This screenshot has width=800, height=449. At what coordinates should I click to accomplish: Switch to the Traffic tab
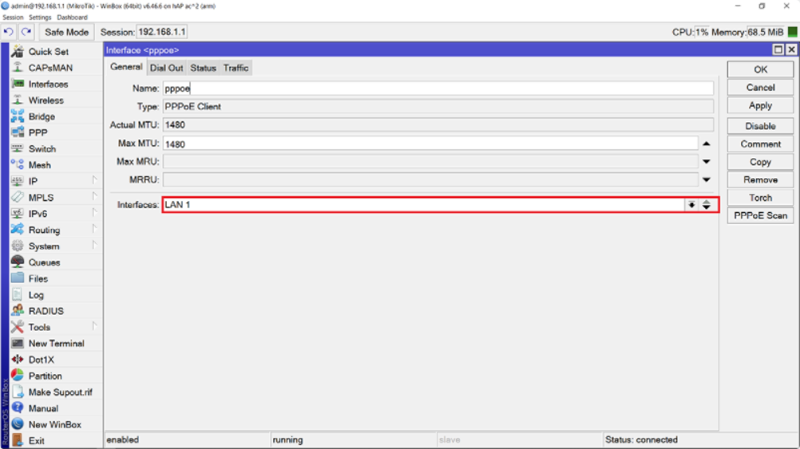tap(236, 68)
